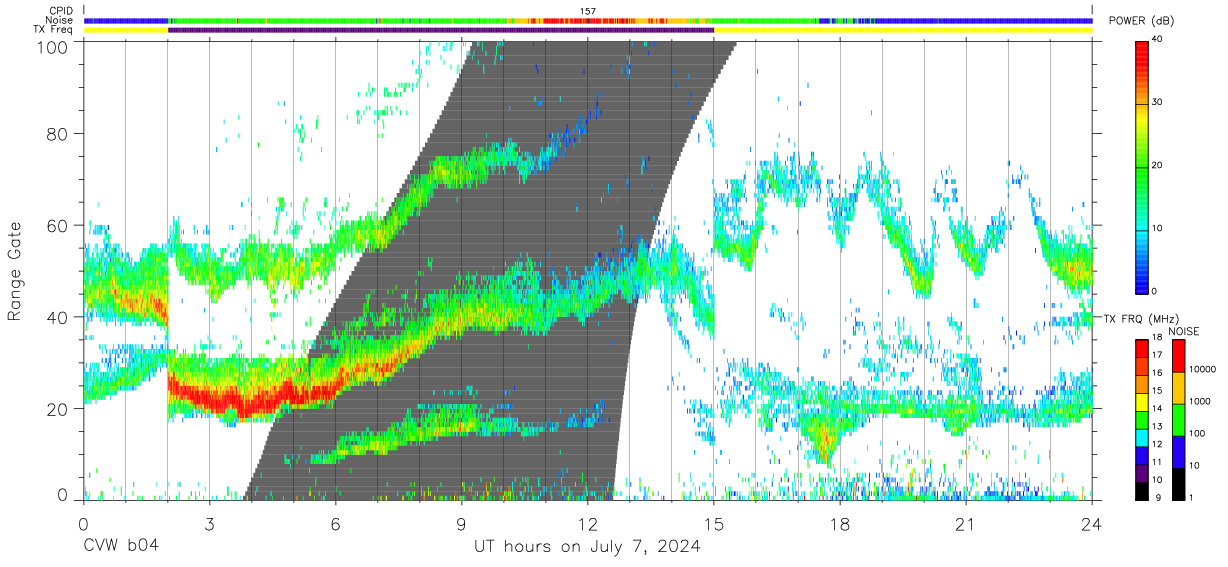
Task: Click the 'POWER (dB)' legend title
Action: 1140,21
